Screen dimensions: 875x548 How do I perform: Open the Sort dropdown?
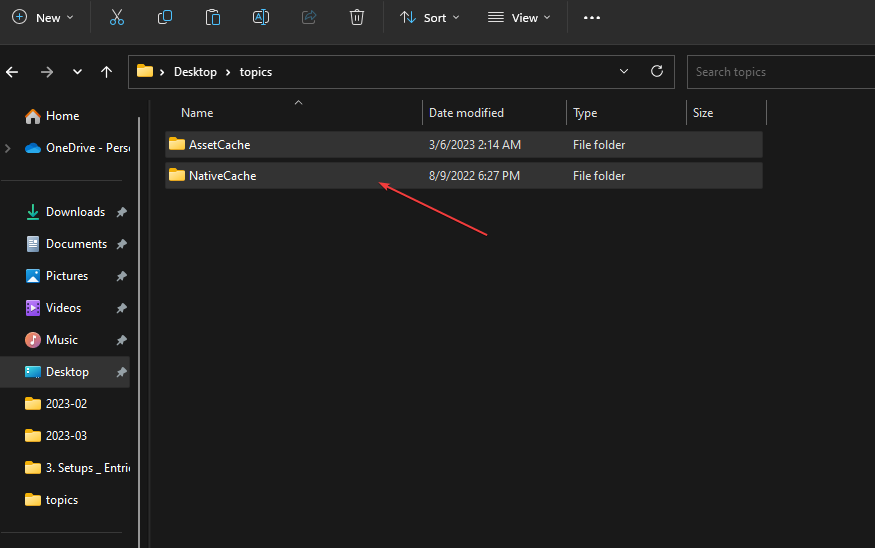pyautogui.click(x=430, y=18)
